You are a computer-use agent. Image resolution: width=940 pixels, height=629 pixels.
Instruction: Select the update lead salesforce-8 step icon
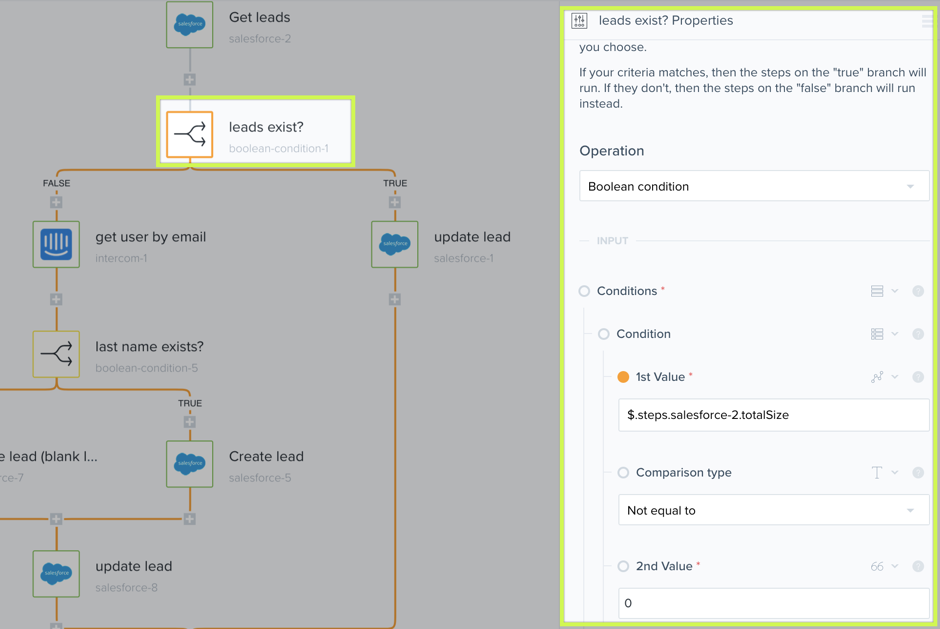(x=56, y=574)
